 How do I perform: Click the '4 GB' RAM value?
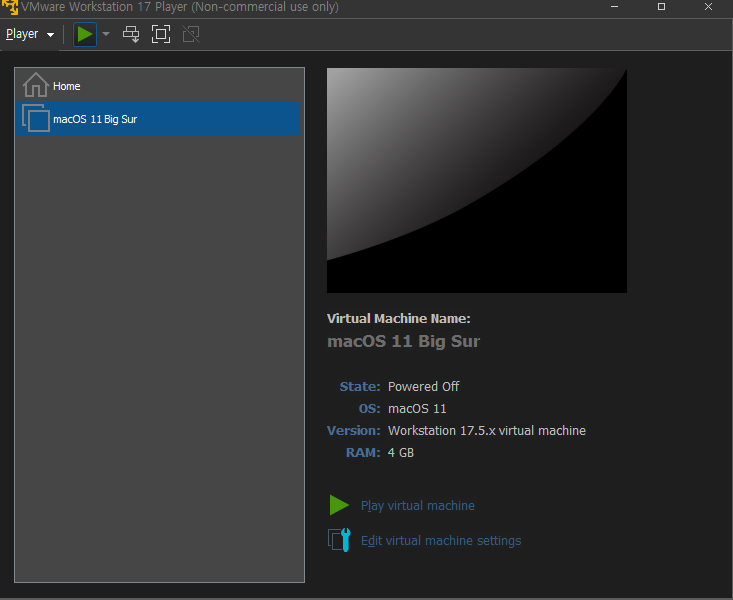401,453
